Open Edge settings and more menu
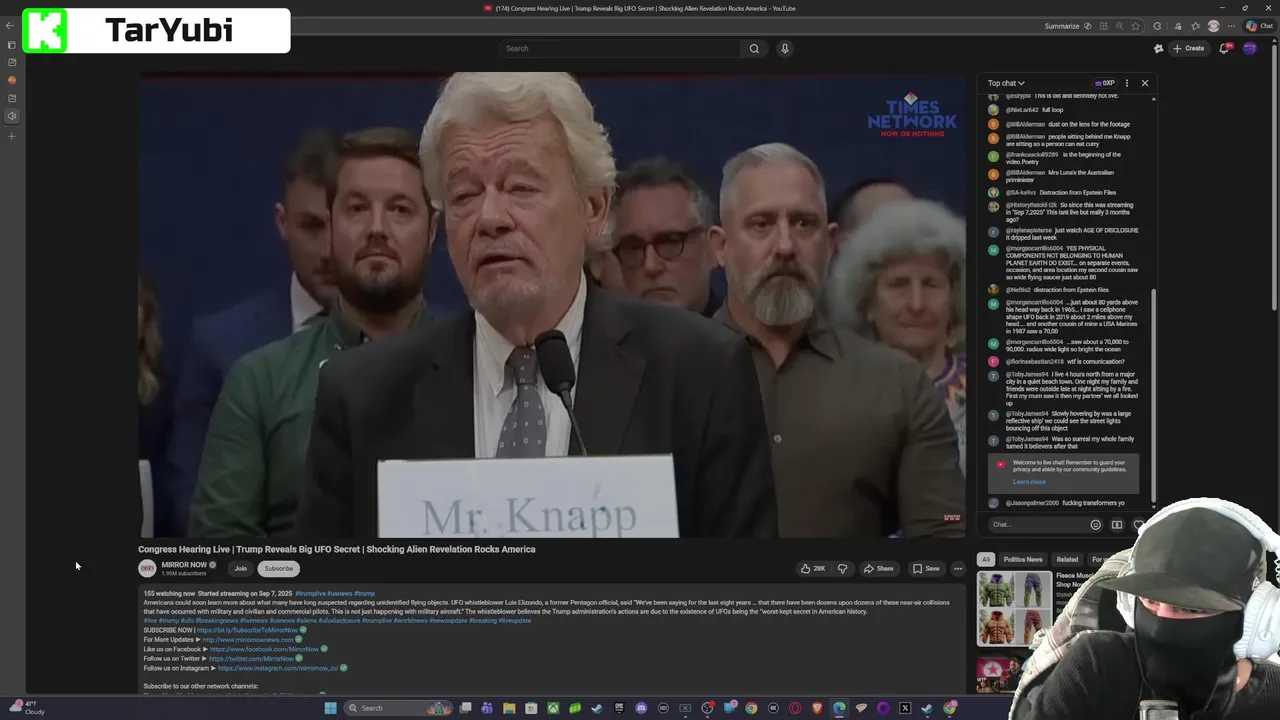This screenshot has width=1280, height=720. [x=1232, y=26]
